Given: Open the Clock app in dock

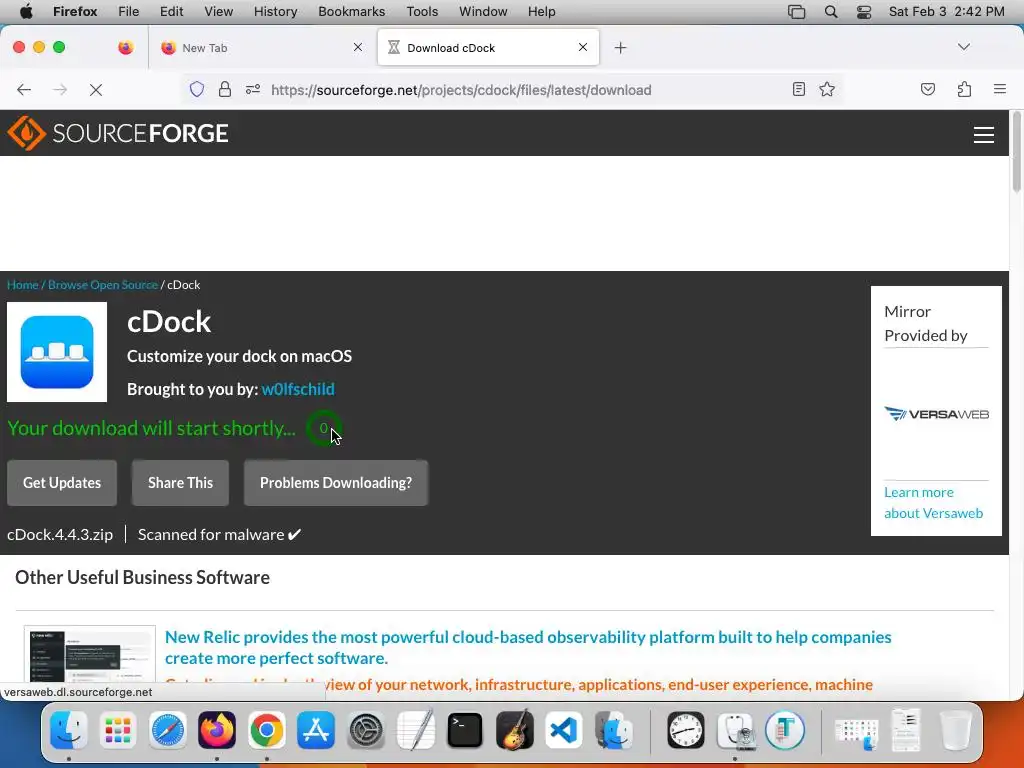Looking at the screenshot, I should [686, 729].
